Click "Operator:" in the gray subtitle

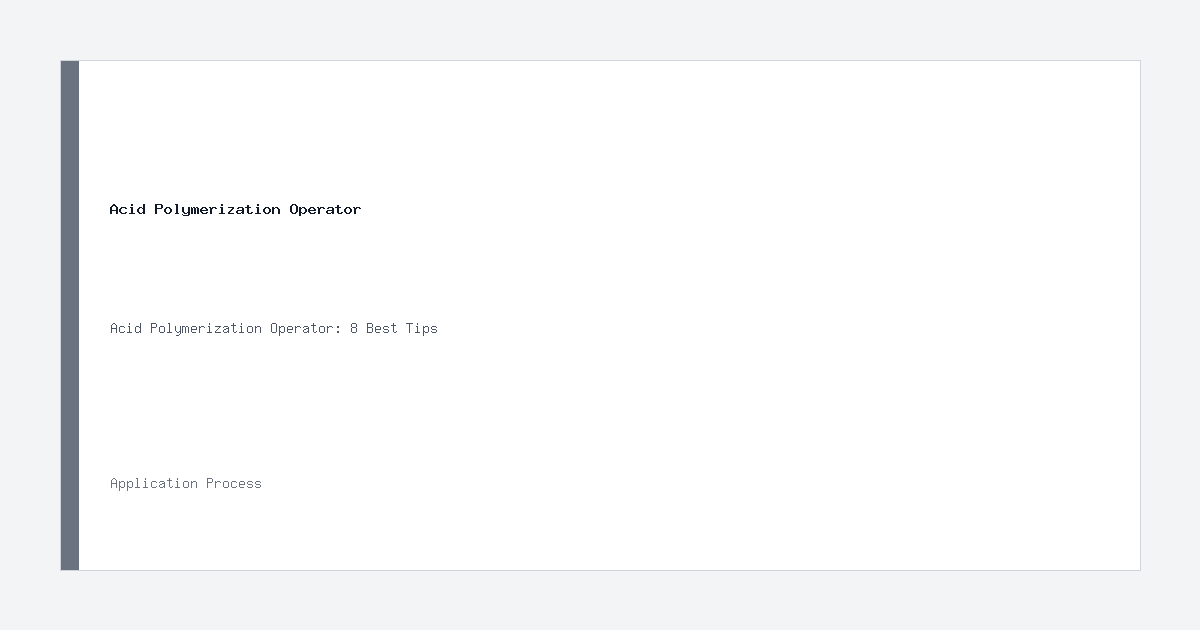(x=306, y=328)
